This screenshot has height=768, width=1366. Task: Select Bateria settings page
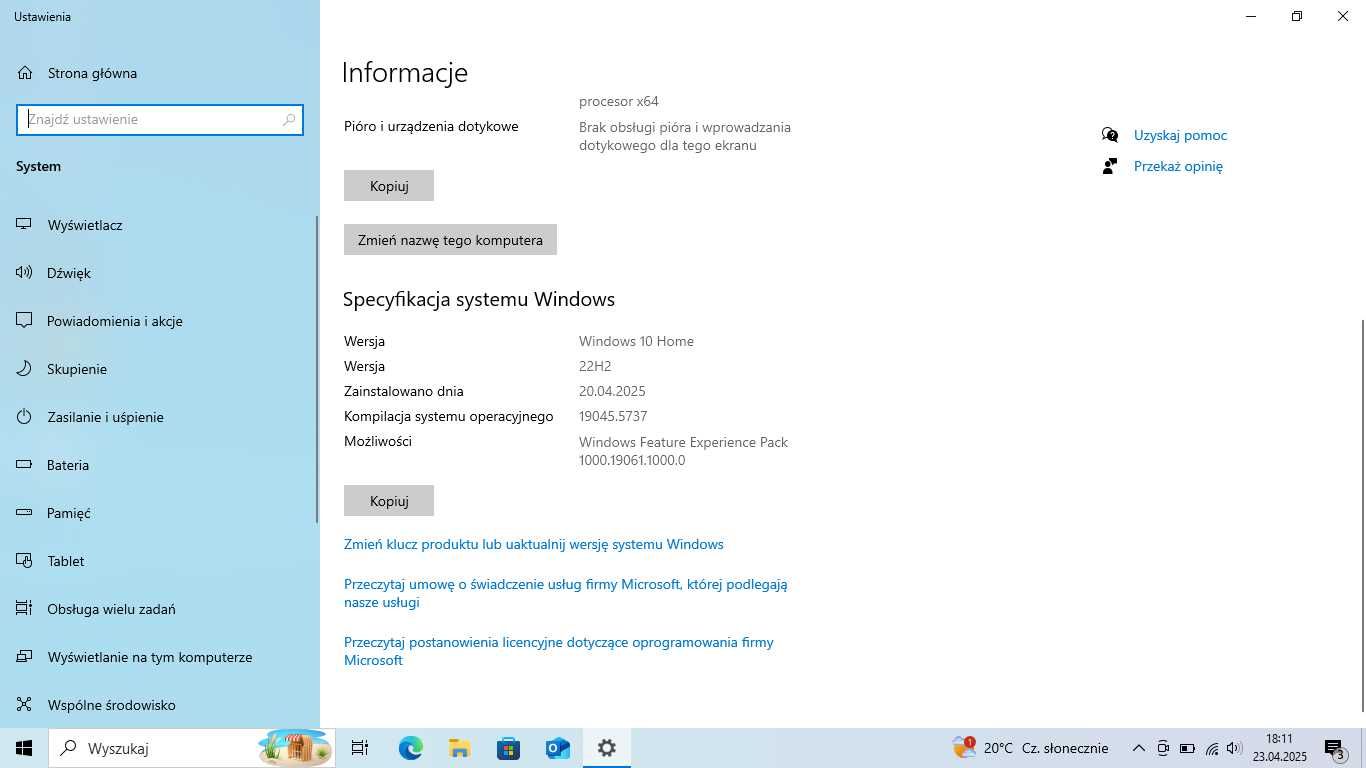tap(68, 465)
